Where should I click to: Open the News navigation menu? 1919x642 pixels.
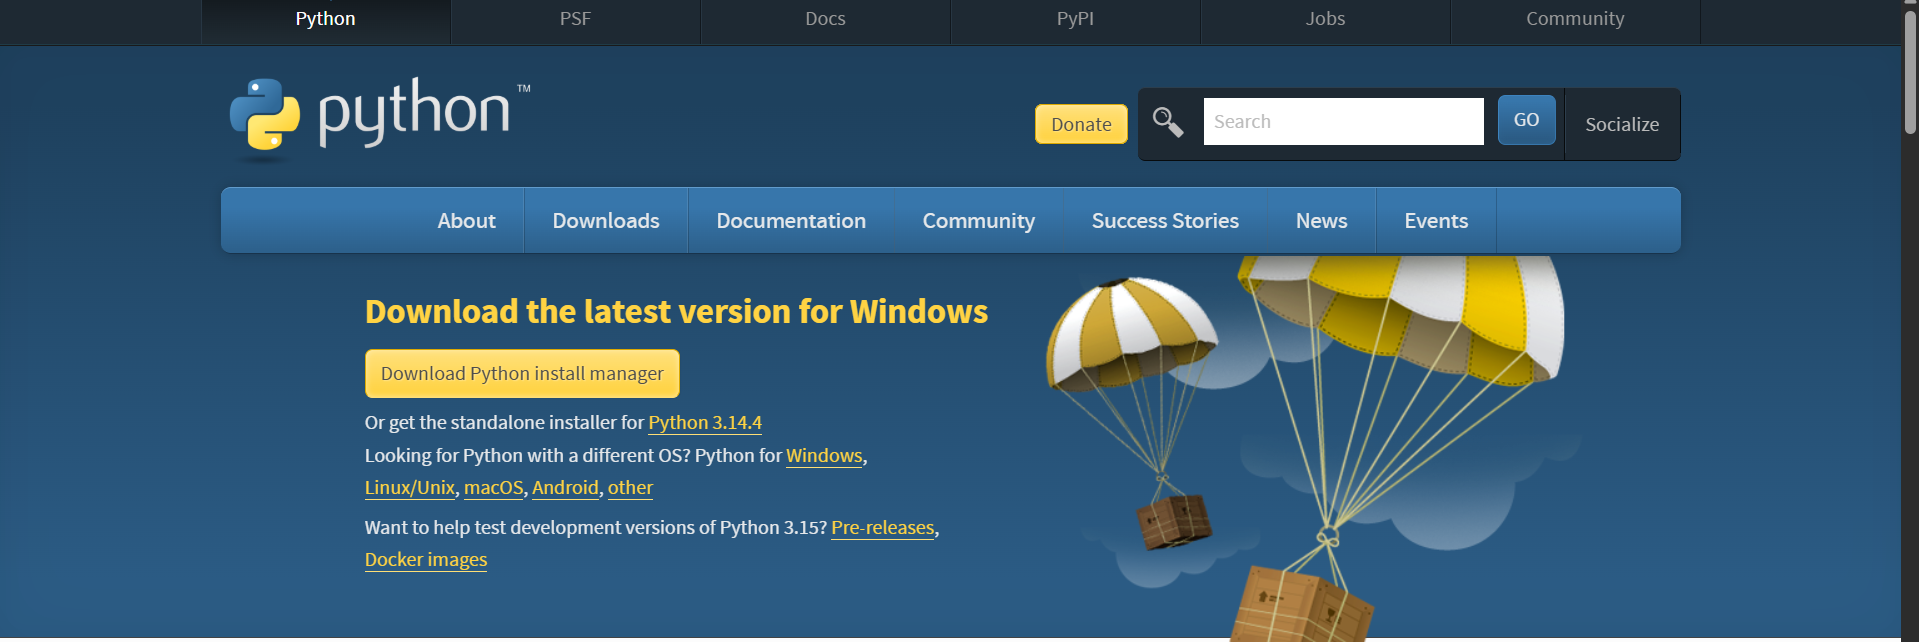click(1322, 220)
